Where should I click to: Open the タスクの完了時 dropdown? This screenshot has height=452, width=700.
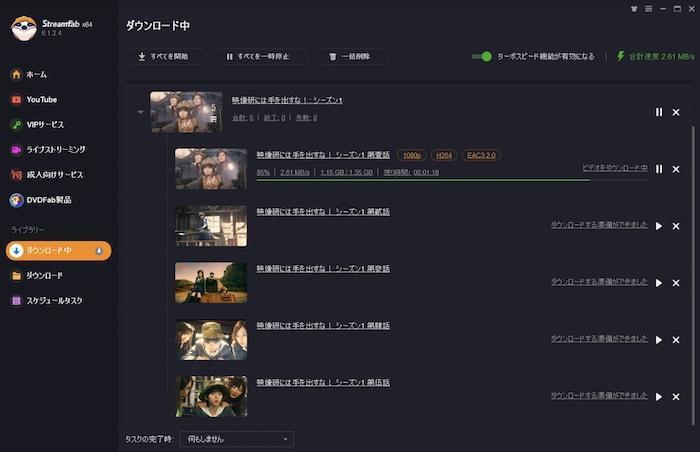(237, 439)
